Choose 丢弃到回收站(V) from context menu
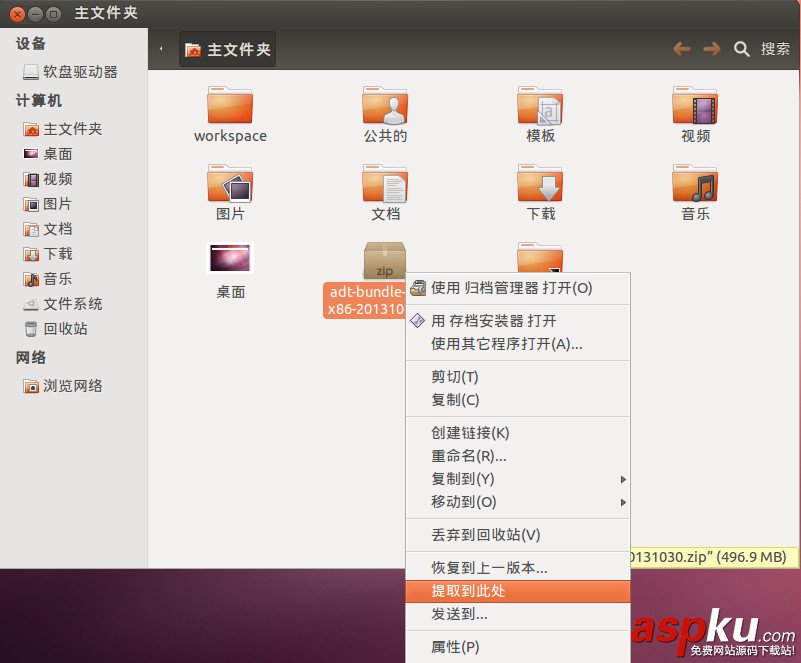 (x=517, y=535)
